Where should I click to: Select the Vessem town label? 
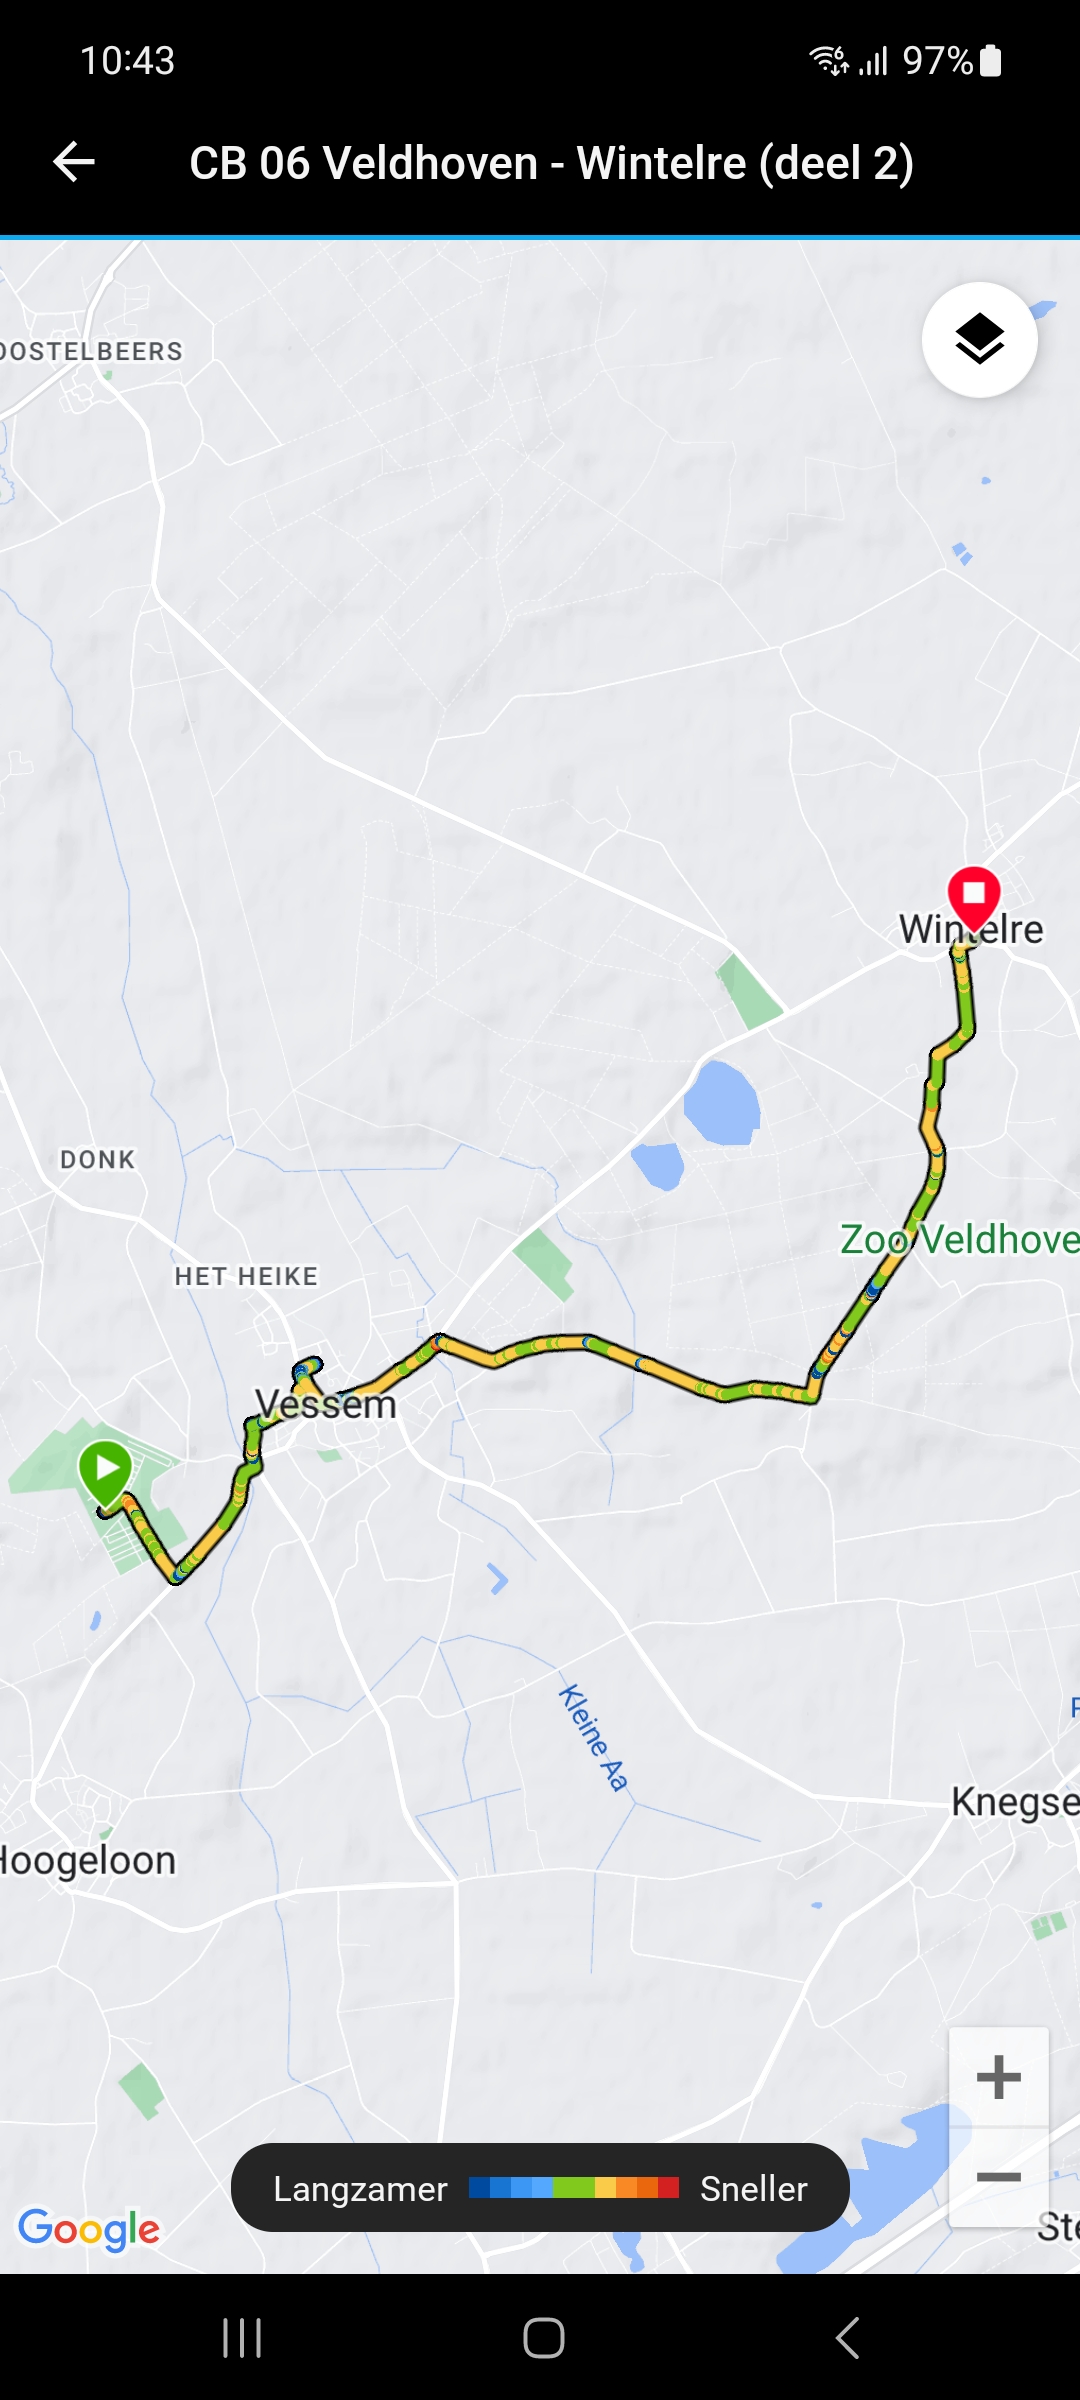tap(326, 1404)
